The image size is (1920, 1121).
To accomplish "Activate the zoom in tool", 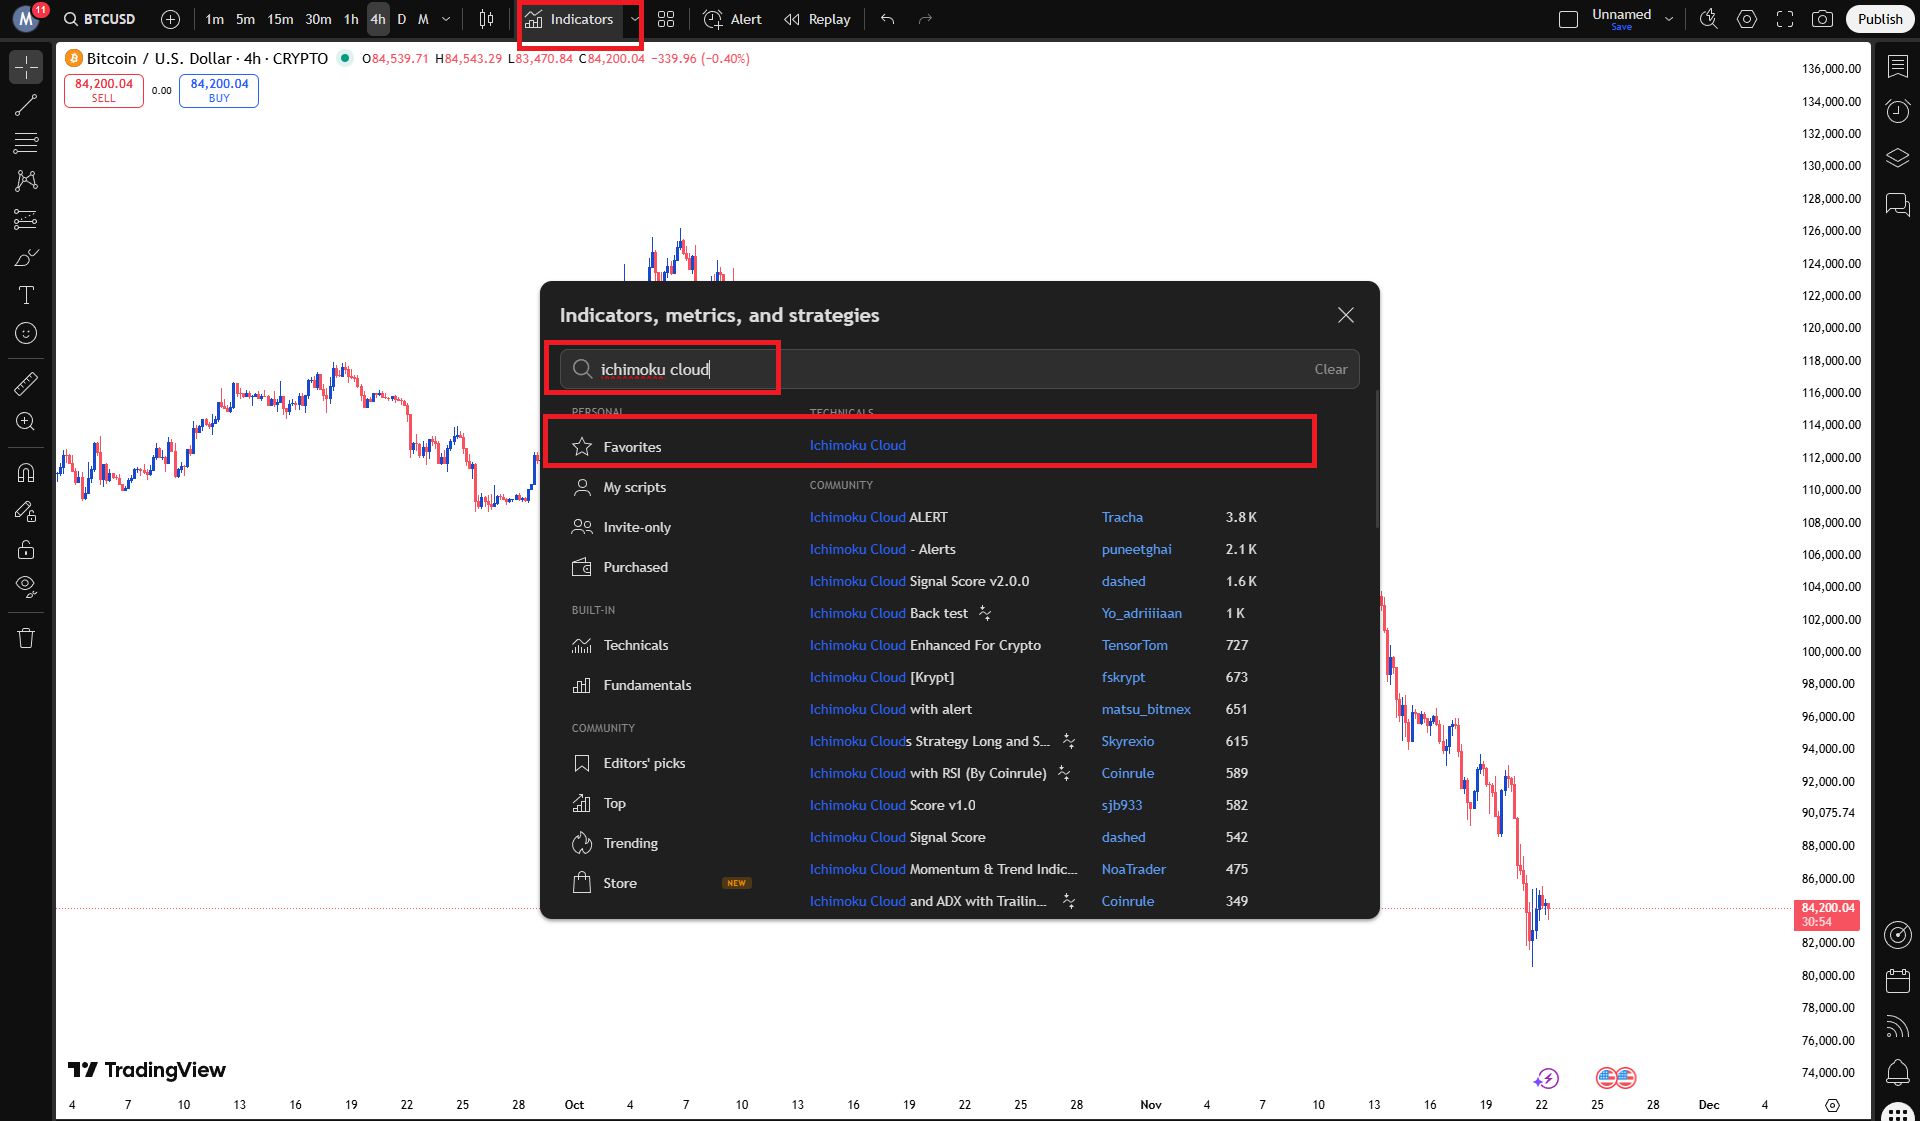I will [x=26, y=421].
